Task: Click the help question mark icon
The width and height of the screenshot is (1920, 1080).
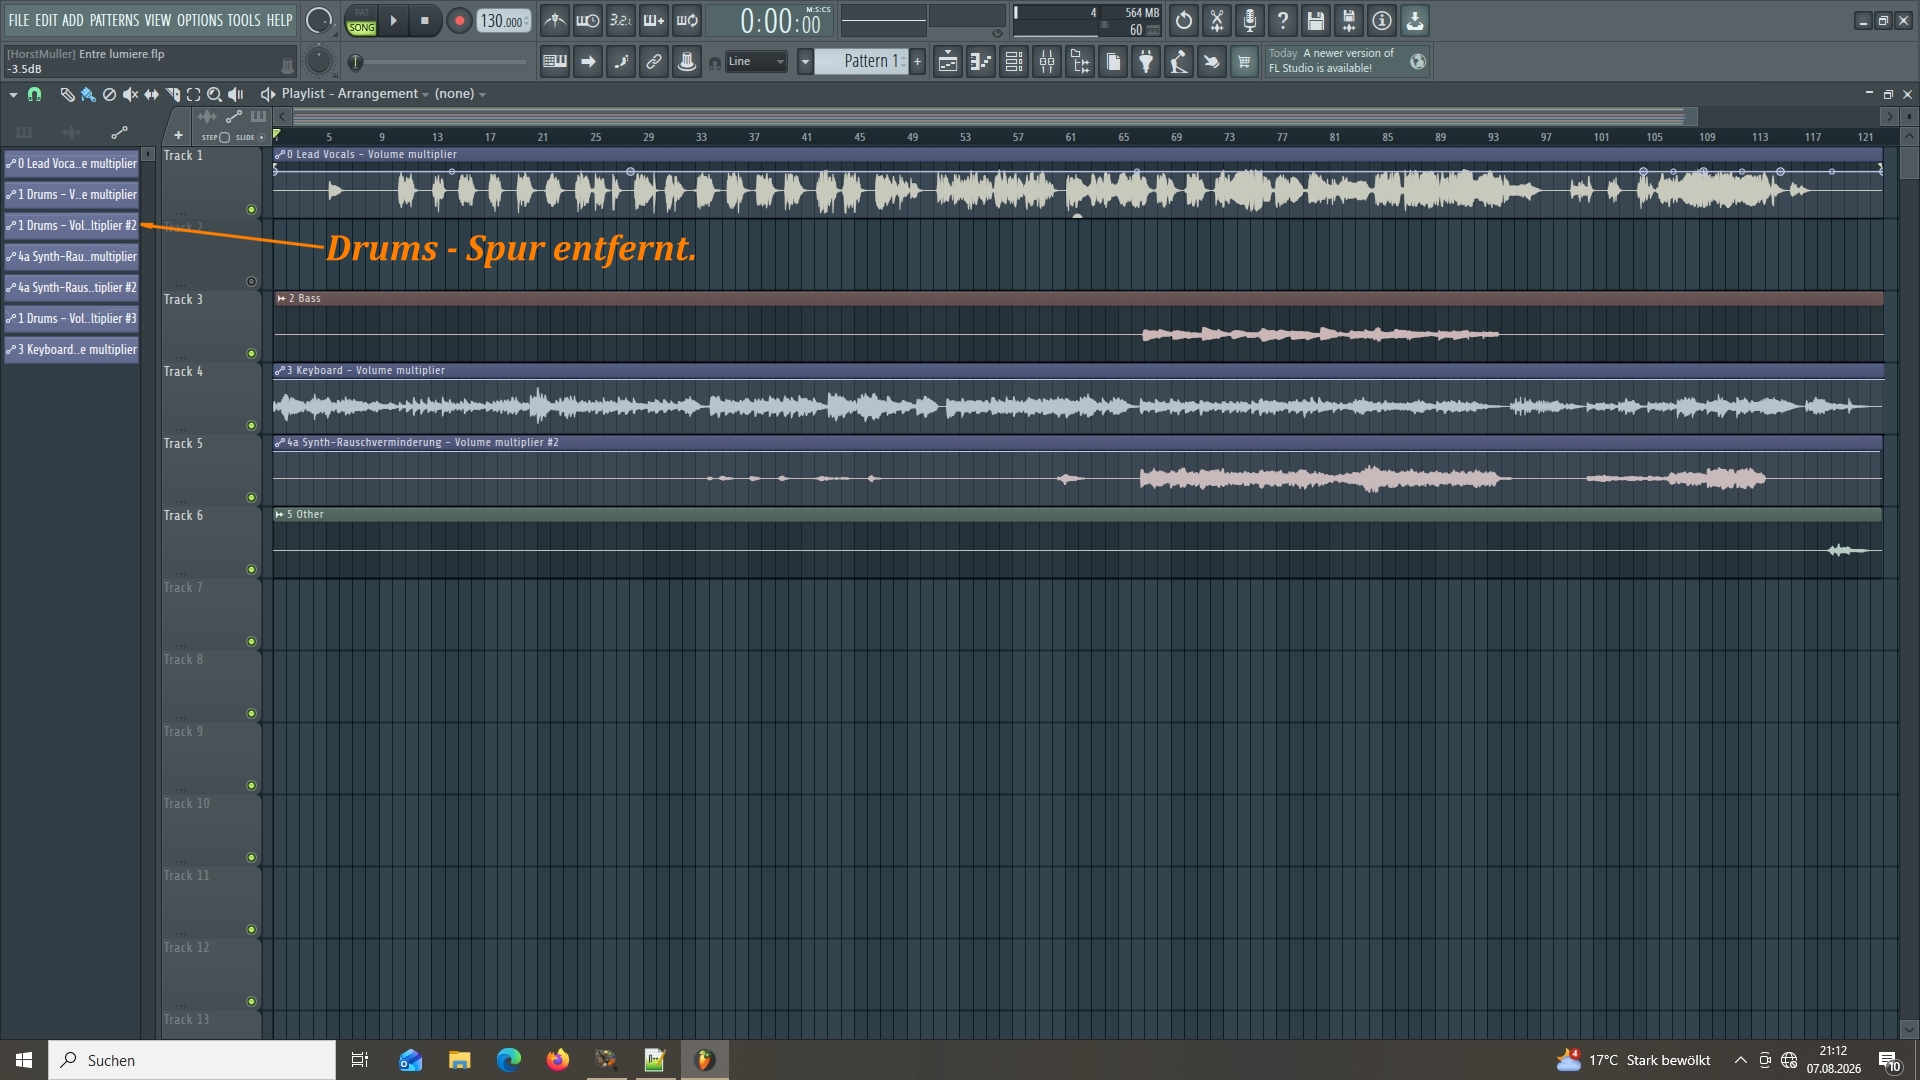Action: coord(1283,21)
